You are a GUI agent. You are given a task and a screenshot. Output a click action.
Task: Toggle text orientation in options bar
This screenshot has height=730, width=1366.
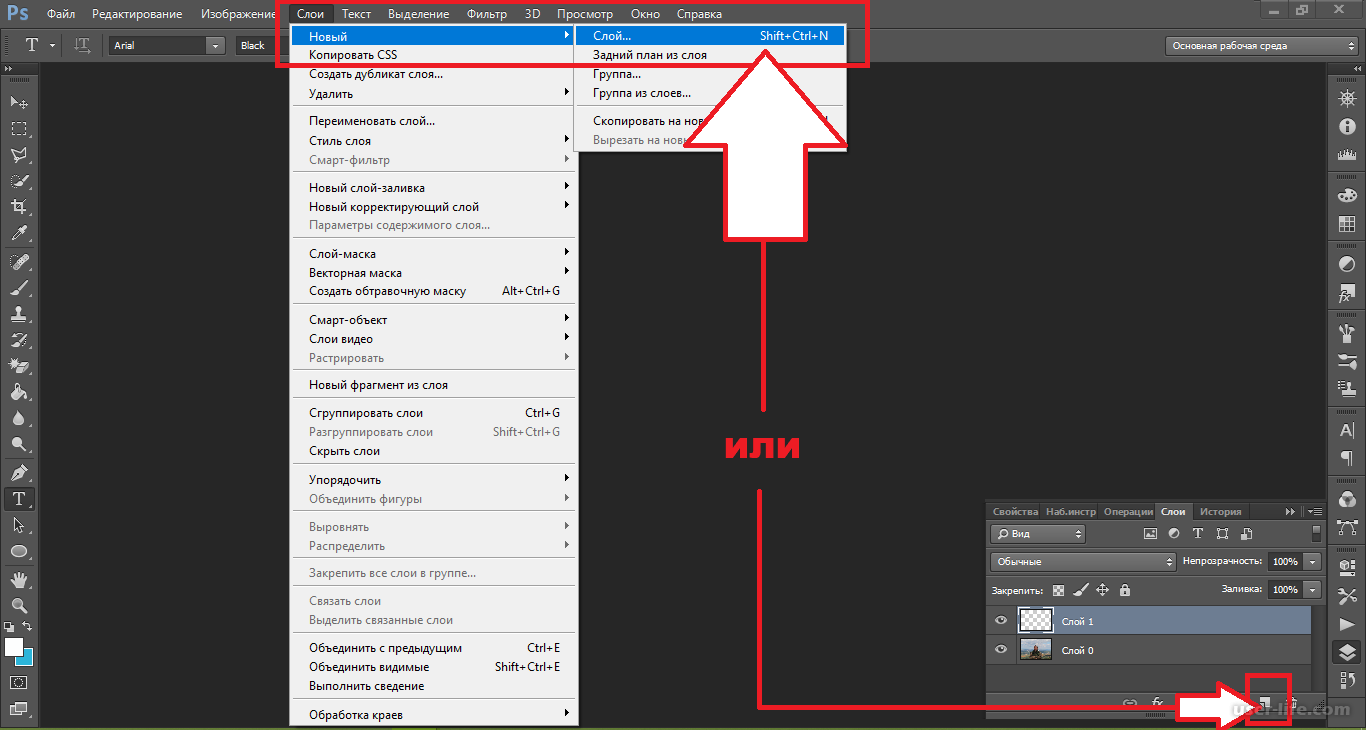coord(82,45)
